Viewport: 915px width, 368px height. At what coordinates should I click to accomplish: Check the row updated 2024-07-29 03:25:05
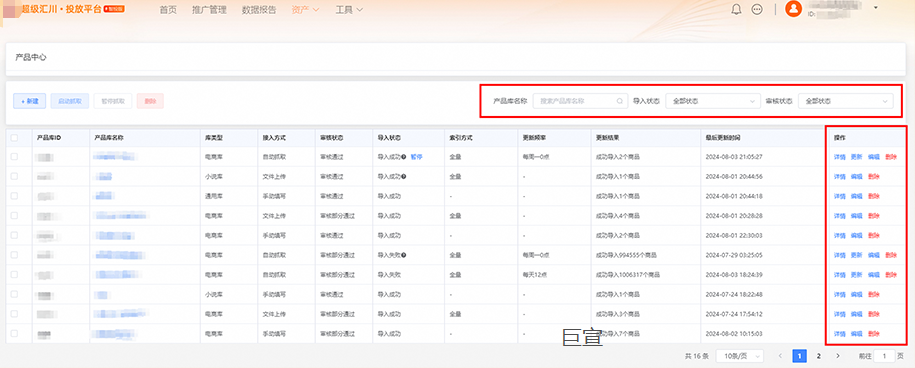tap(14, 255)
